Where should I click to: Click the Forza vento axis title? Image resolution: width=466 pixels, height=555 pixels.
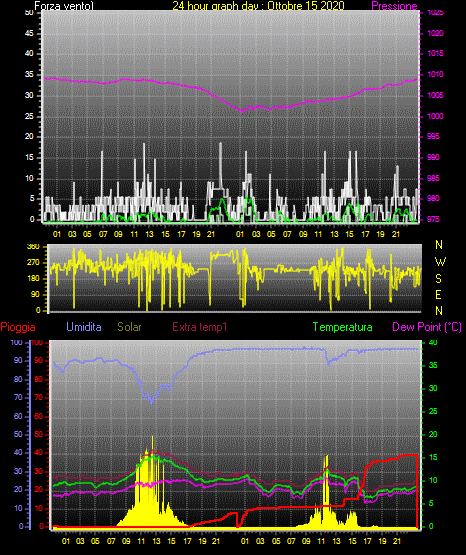(64, 6)
